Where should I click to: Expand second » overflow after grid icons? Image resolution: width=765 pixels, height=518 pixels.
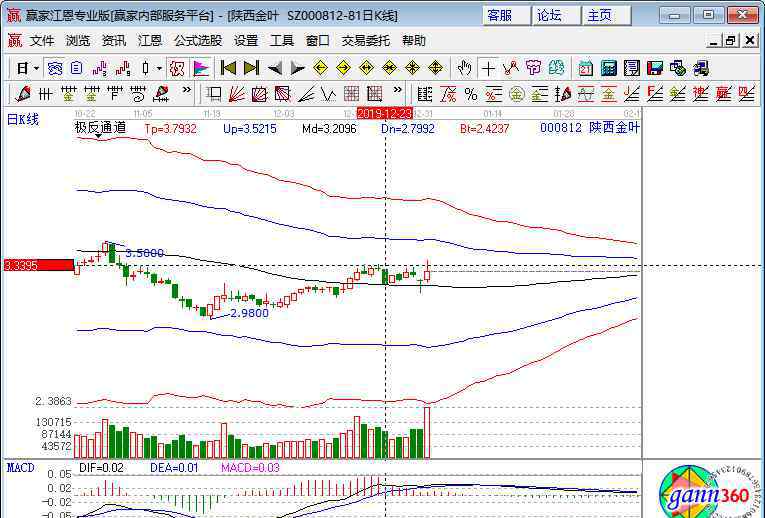(398, 90)
